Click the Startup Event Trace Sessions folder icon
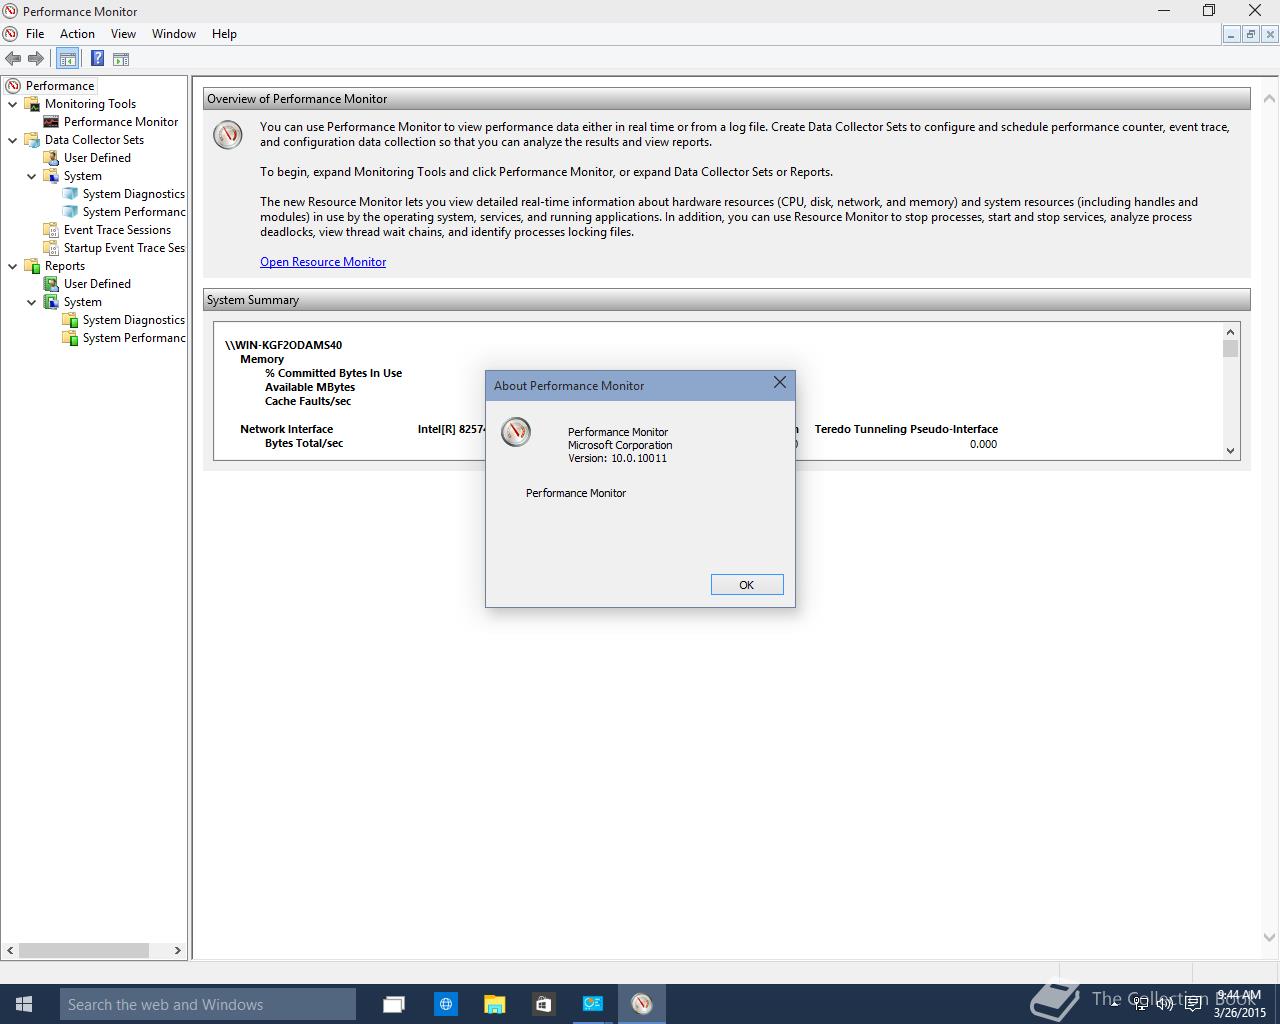This screenshot has width=1280, height=1024. [51, 248]
